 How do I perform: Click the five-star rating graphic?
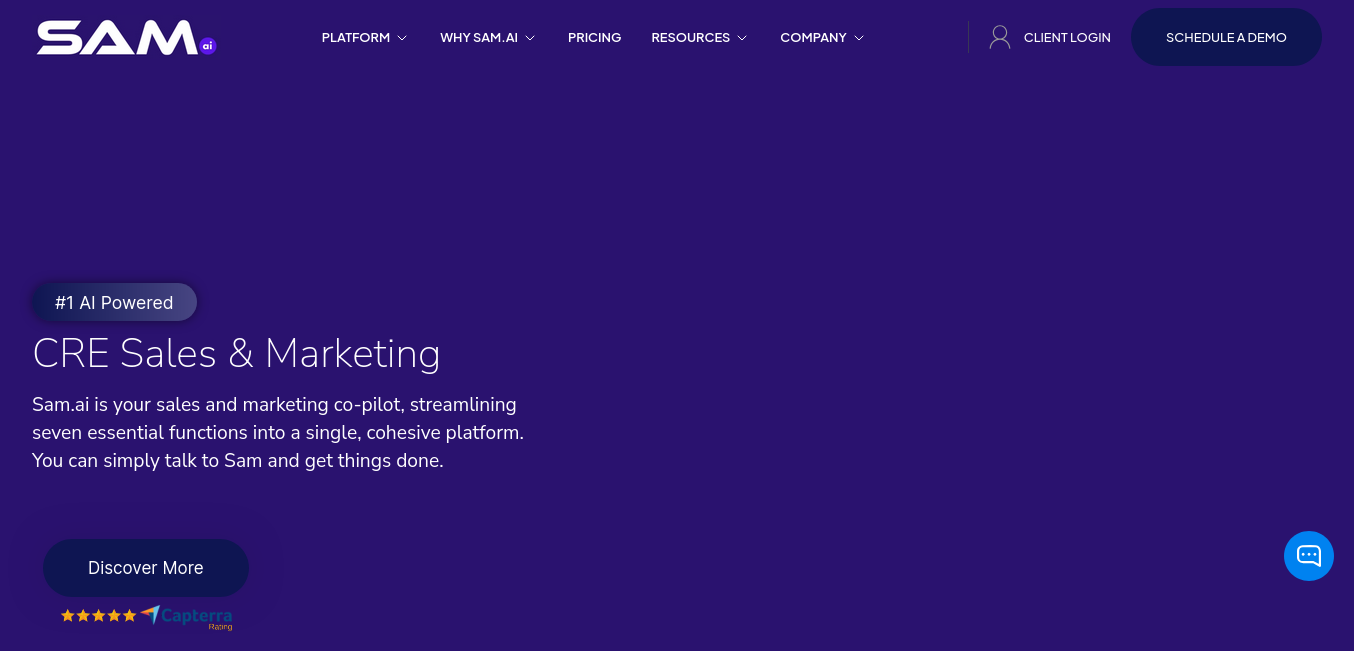[98, 616]
